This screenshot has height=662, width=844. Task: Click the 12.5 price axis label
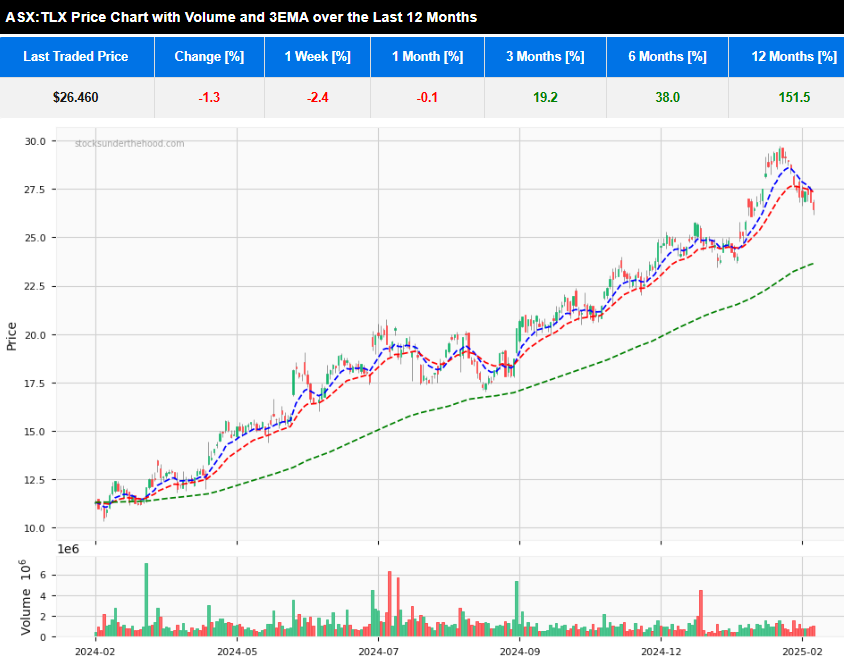coord(35,480)
